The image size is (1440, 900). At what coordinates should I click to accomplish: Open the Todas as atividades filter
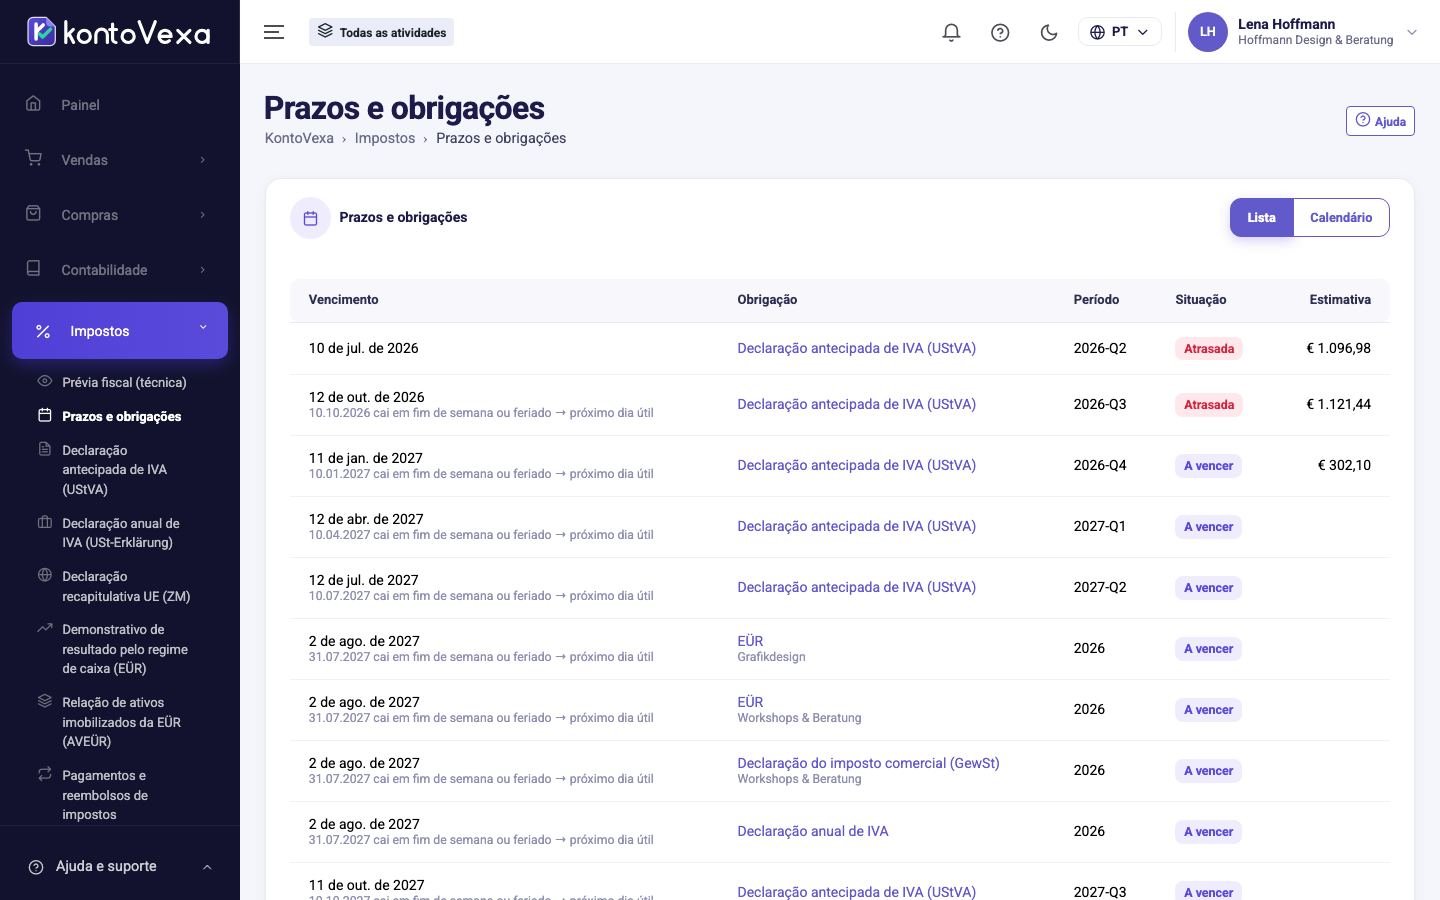click(x=381, y=32)
